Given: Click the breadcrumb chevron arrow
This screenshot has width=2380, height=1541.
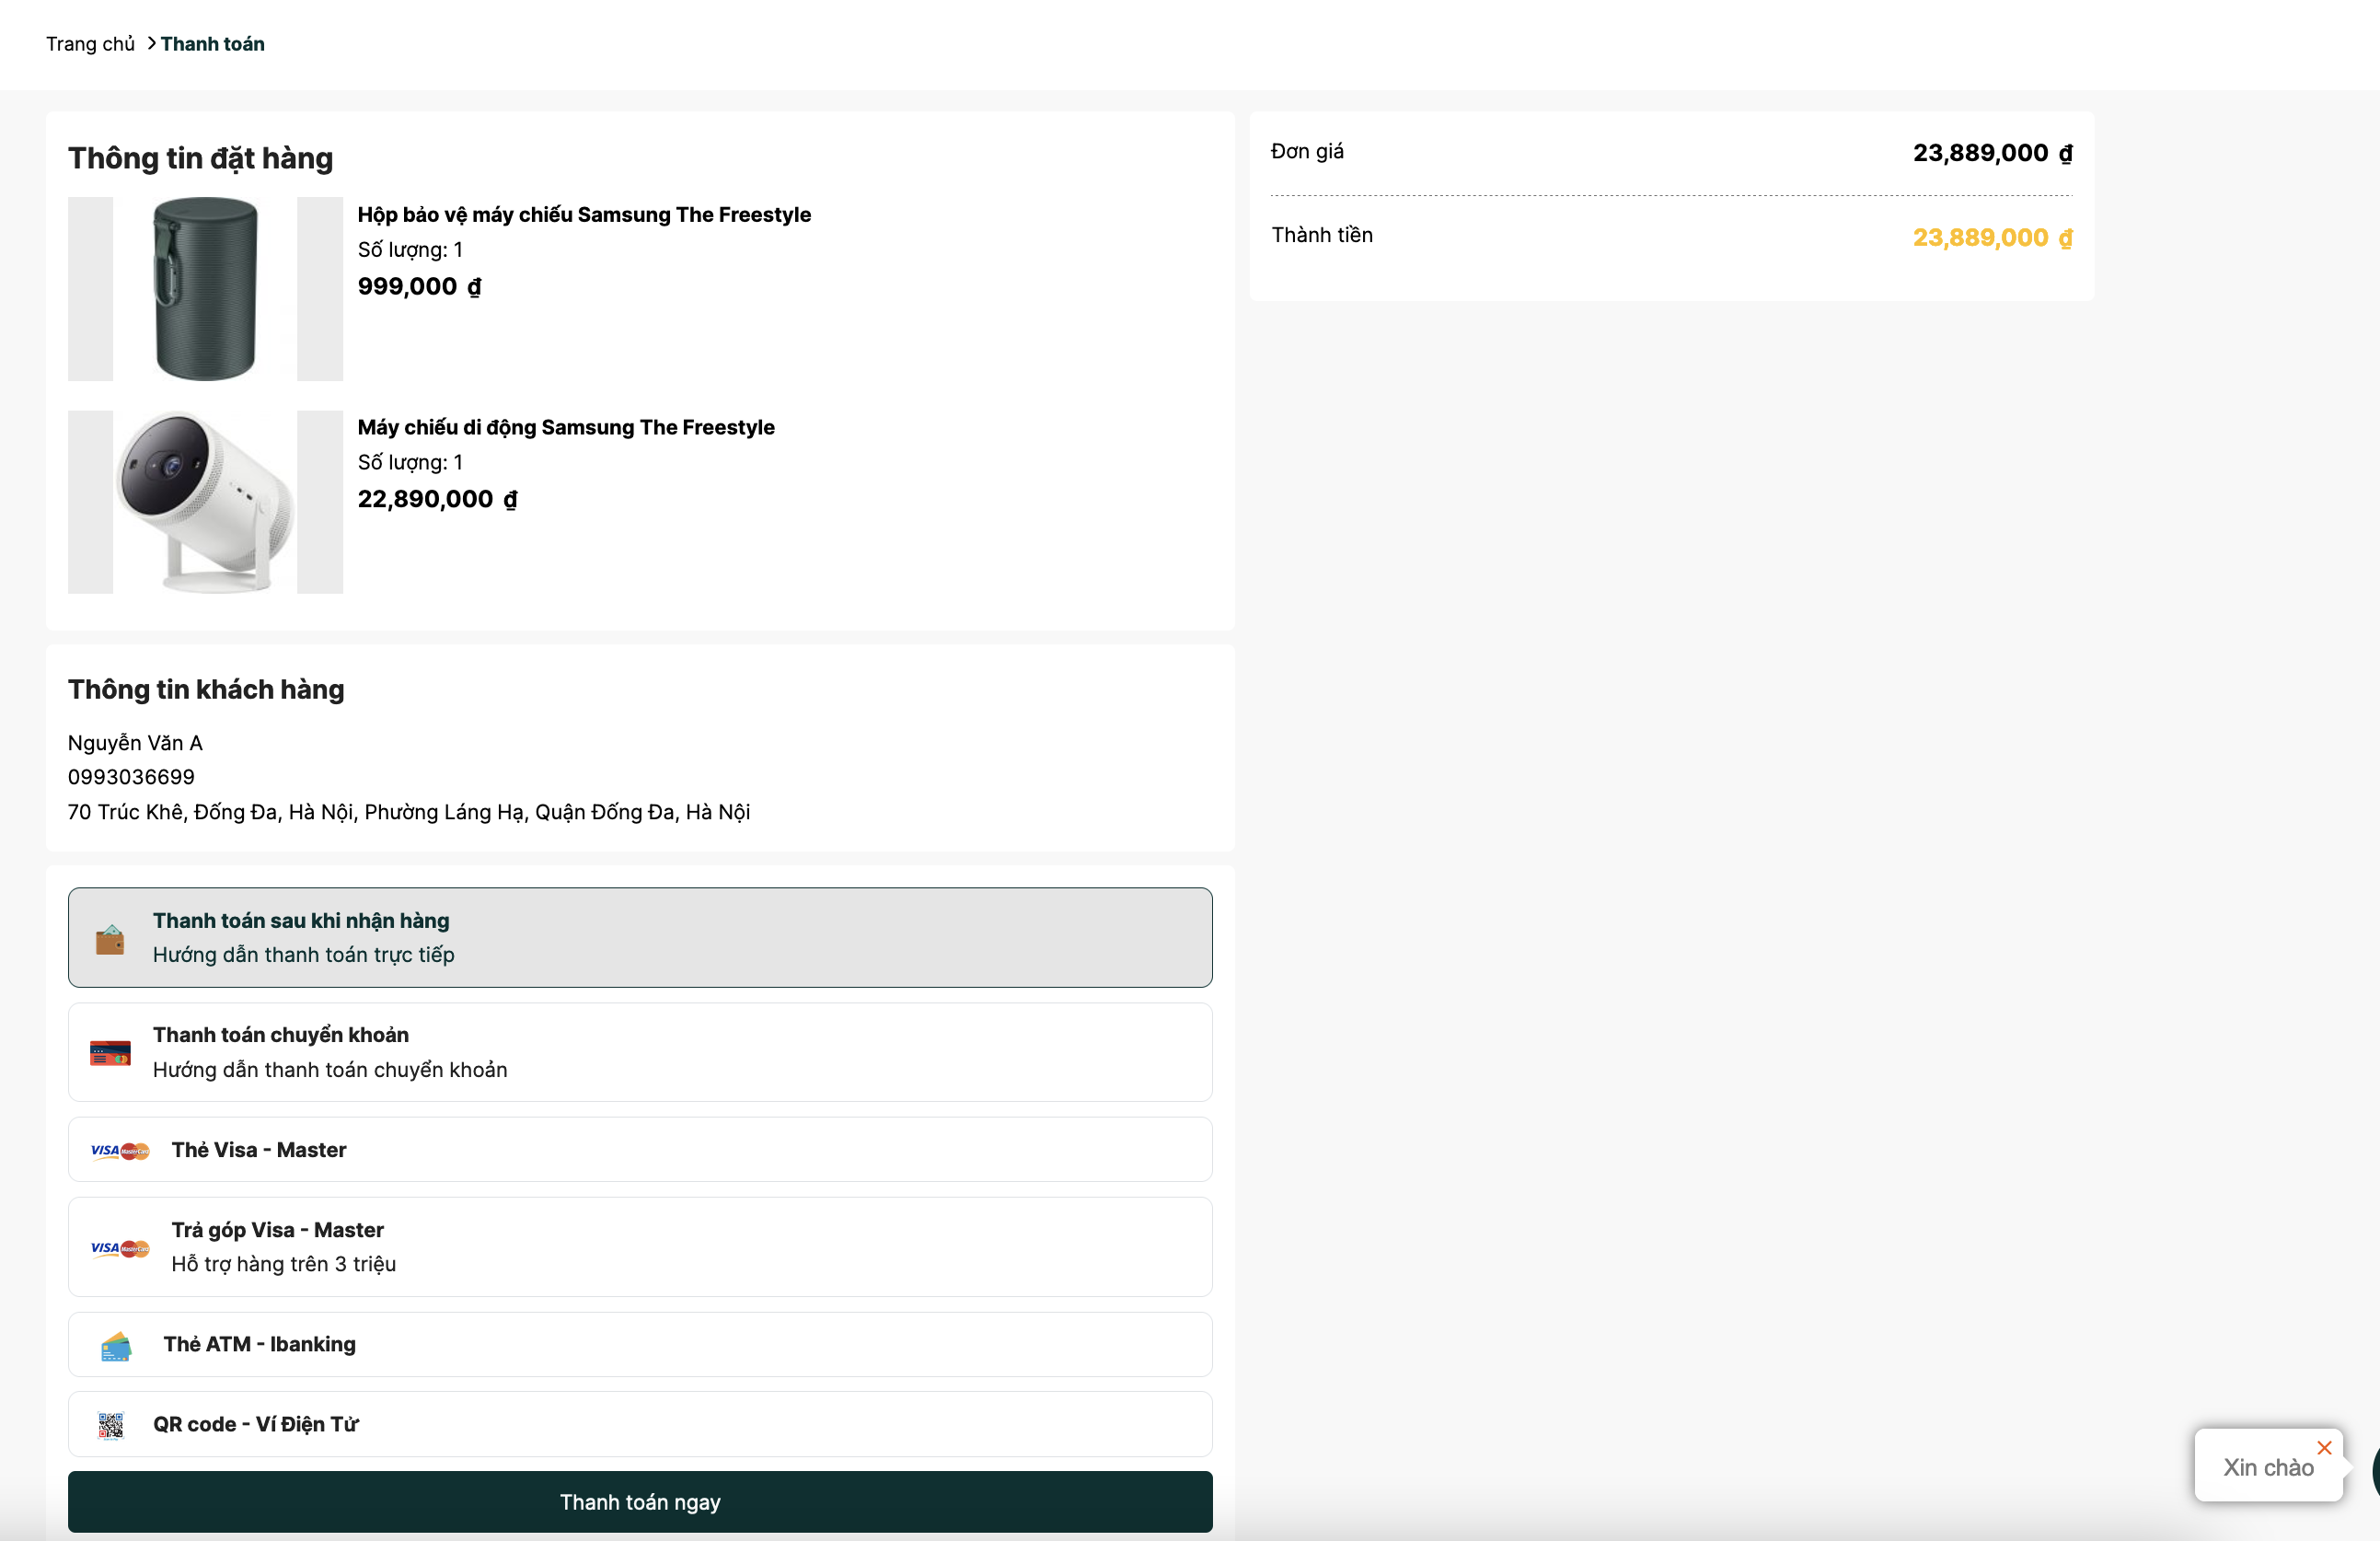Looking at the screenshot, I should (151, 43).
